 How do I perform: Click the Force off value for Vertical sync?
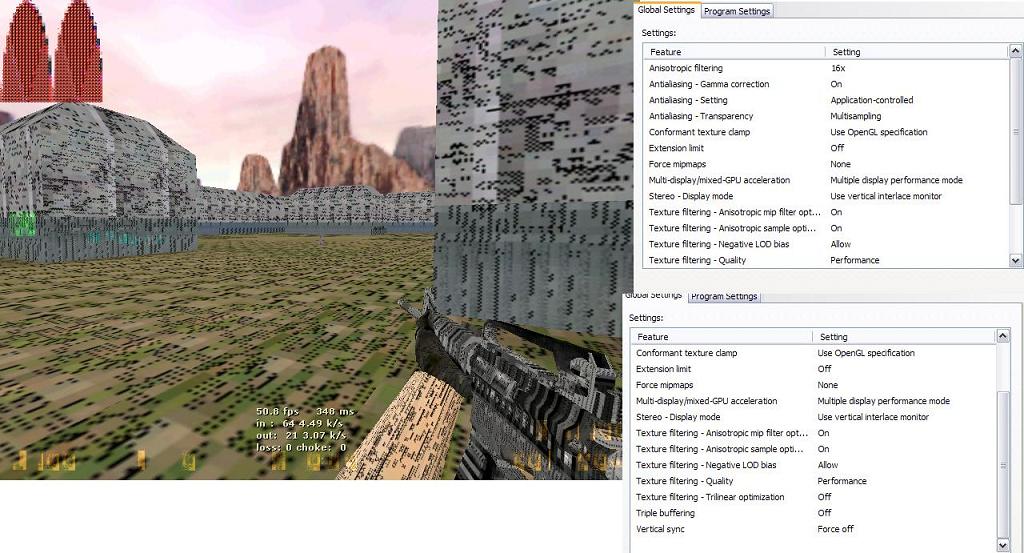coord(835,529)
